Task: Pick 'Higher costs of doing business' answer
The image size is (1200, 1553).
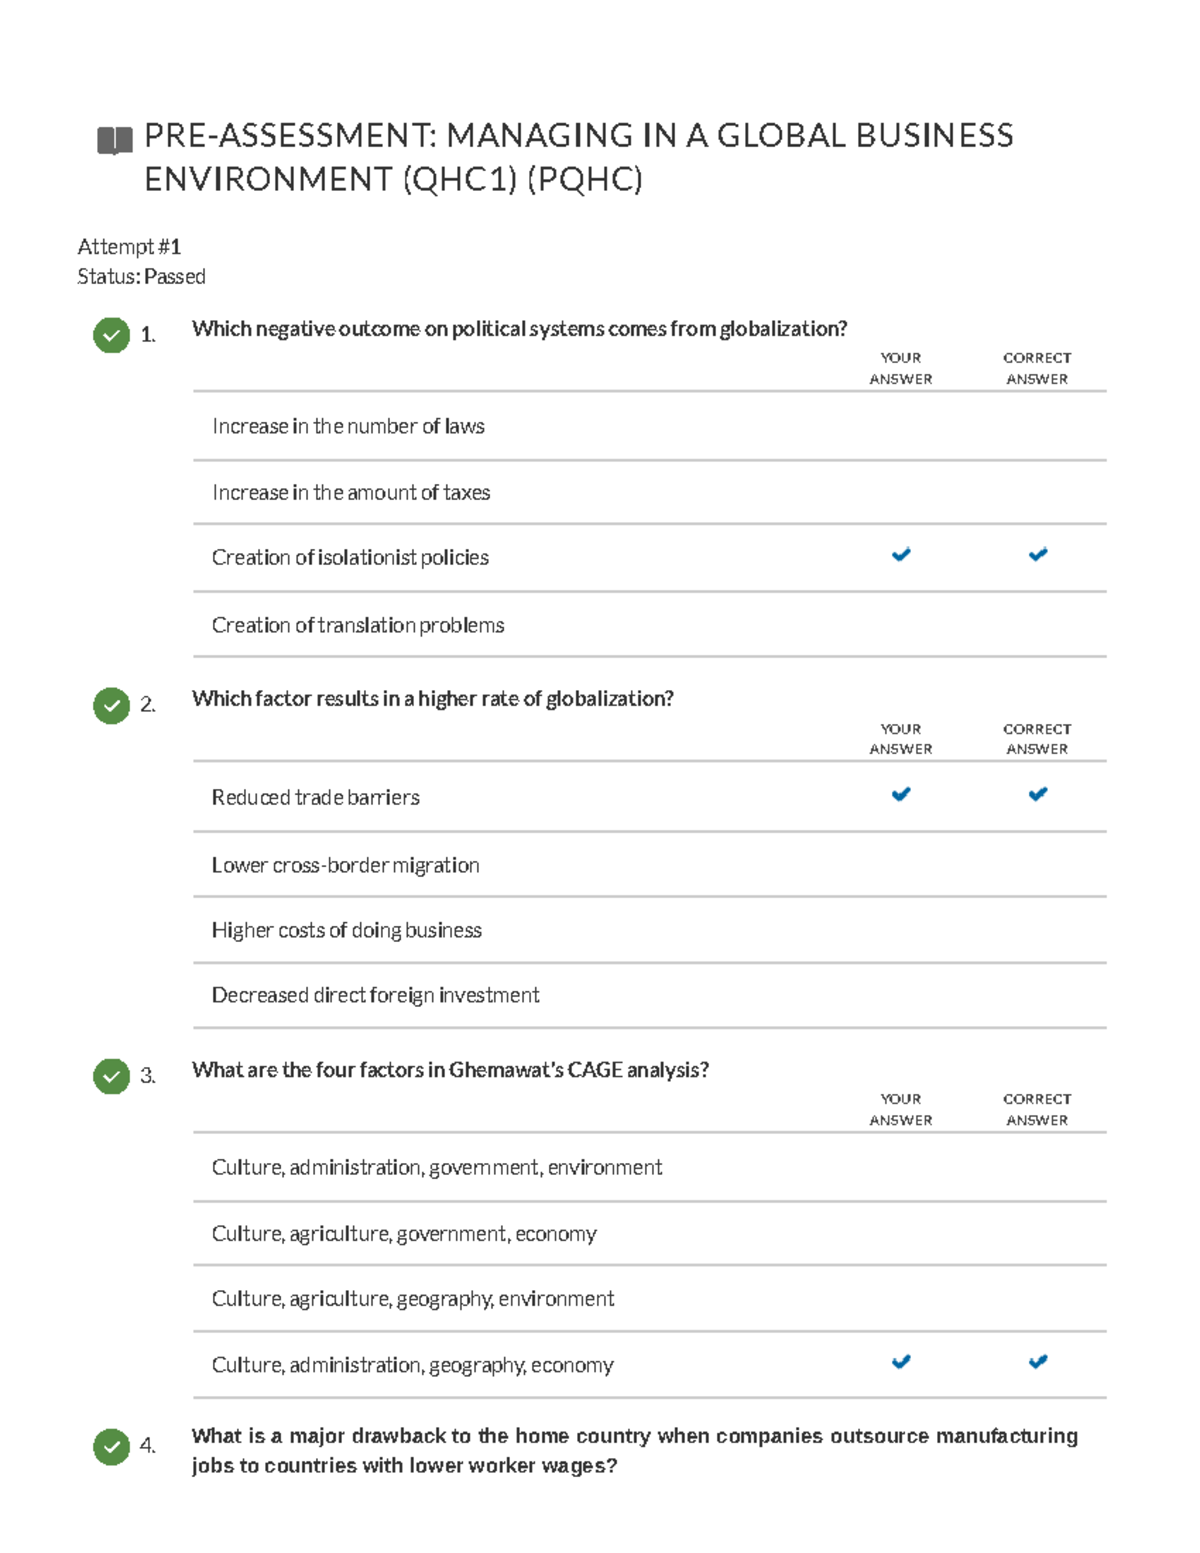Action: 346,931
